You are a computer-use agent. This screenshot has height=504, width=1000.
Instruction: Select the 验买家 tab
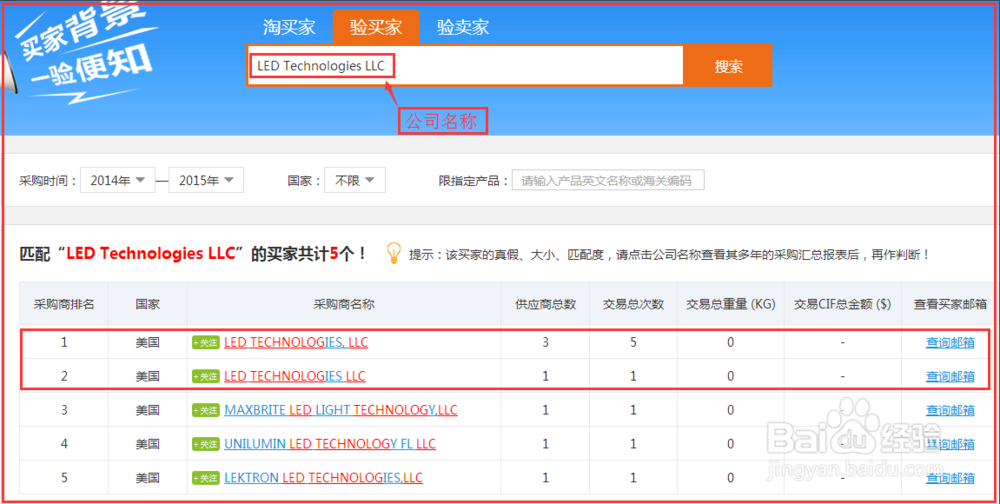point(376,27)
